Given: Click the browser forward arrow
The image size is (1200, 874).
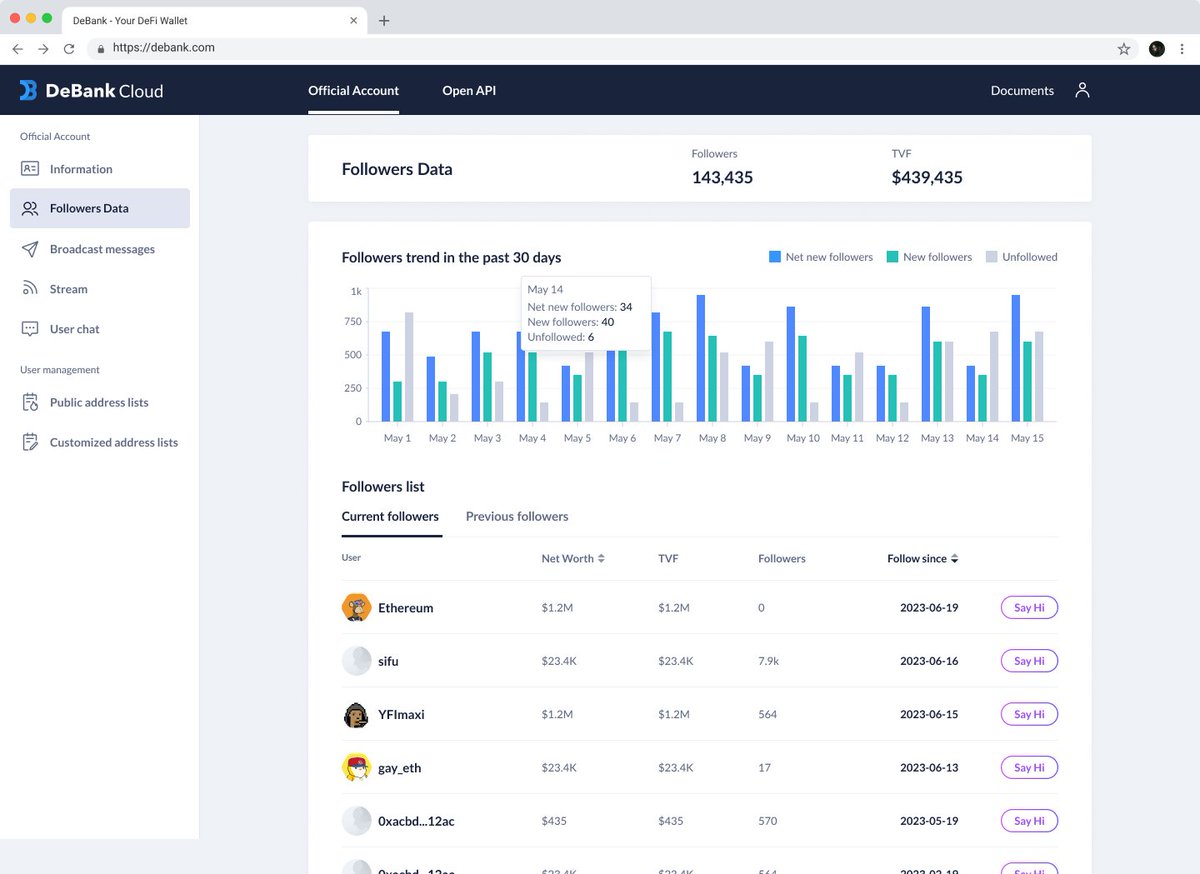Looking at the screenshot, I should pos(43,48).
